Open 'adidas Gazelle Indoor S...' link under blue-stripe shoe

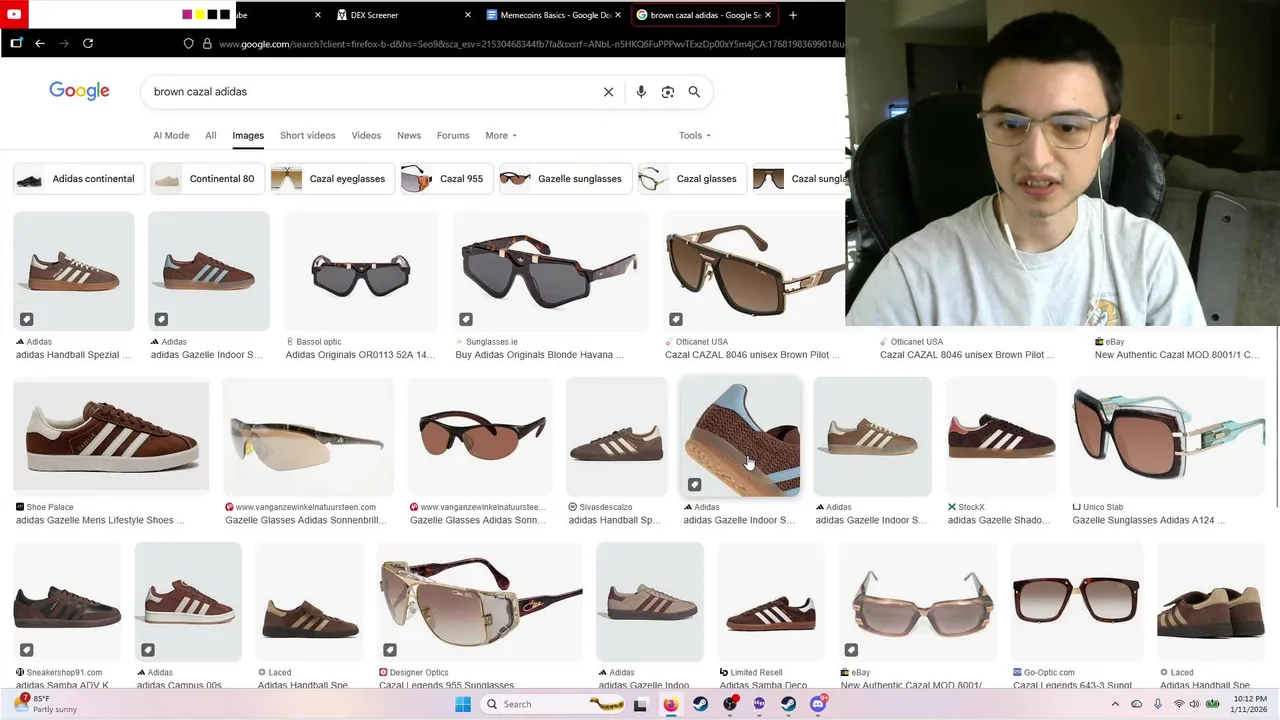[207, 355]
